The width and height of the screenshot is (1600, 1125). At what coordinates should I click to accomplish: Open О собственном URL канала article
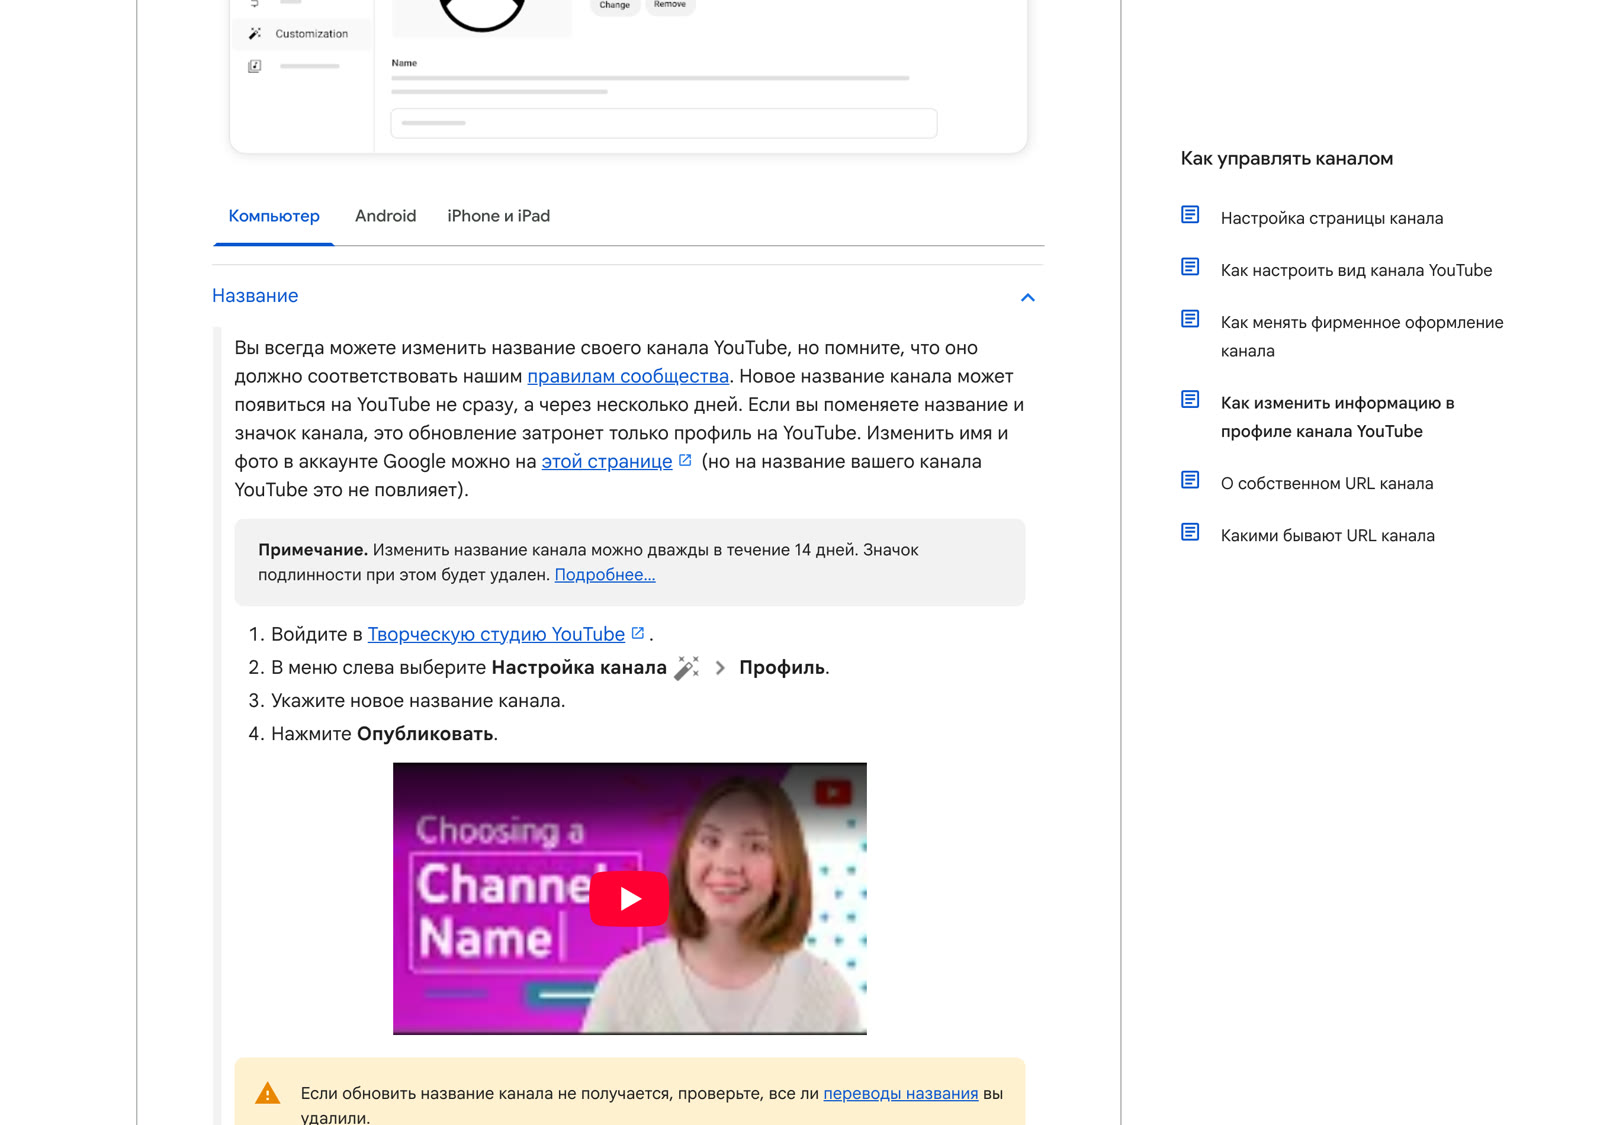click(1327, 483)
